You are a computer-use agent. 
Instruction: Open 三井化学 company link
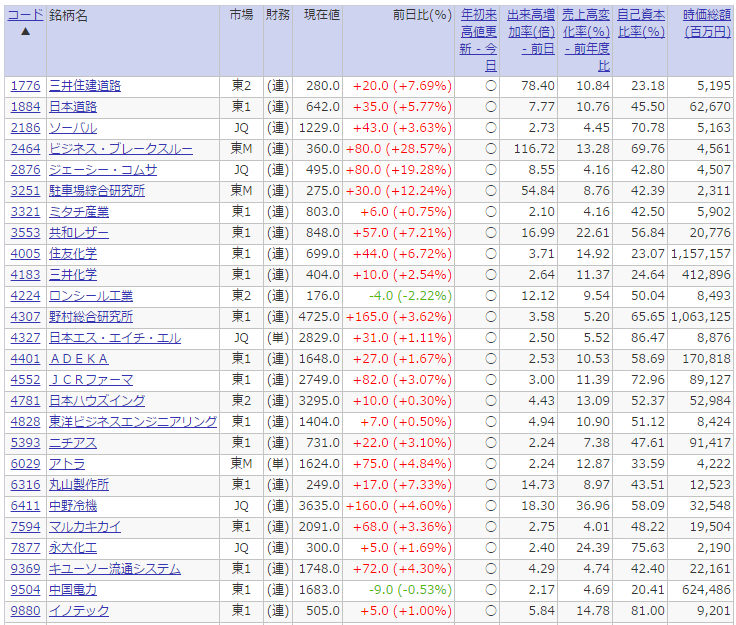pos(73,275)
